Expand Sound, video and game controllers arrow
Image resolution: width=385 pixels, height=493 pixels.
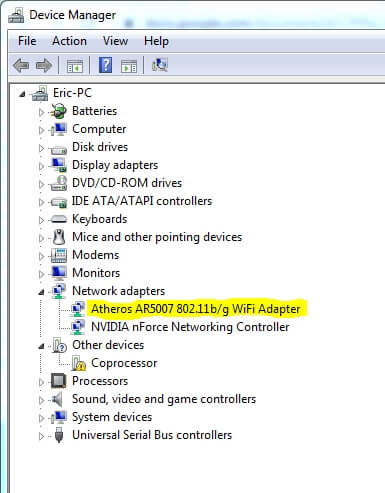click(x=41, y=400)
